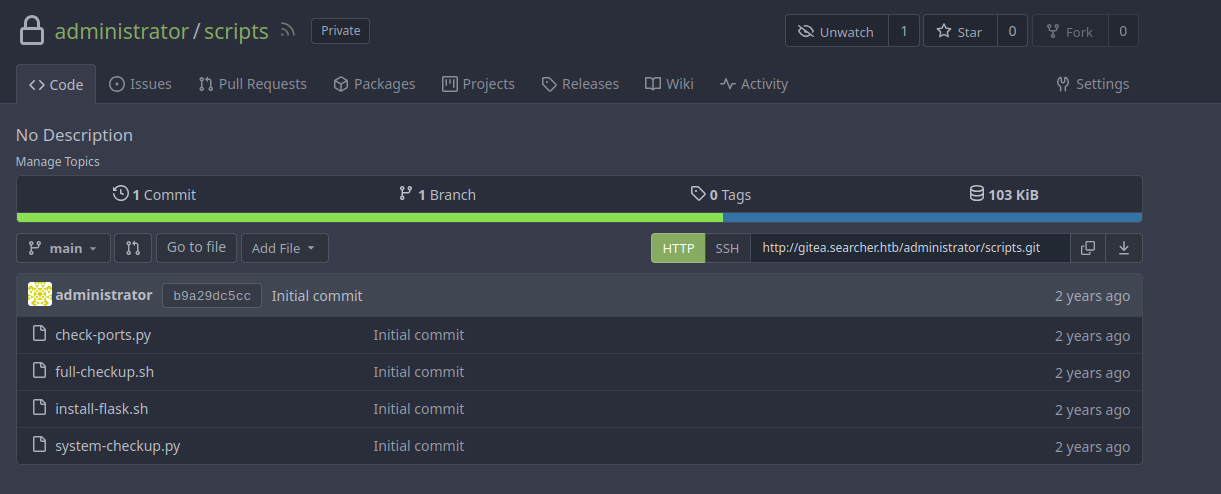Switch to the Pull Requests tab
1221x494 pixels.
pyautogui.click(x=252, y=84)
